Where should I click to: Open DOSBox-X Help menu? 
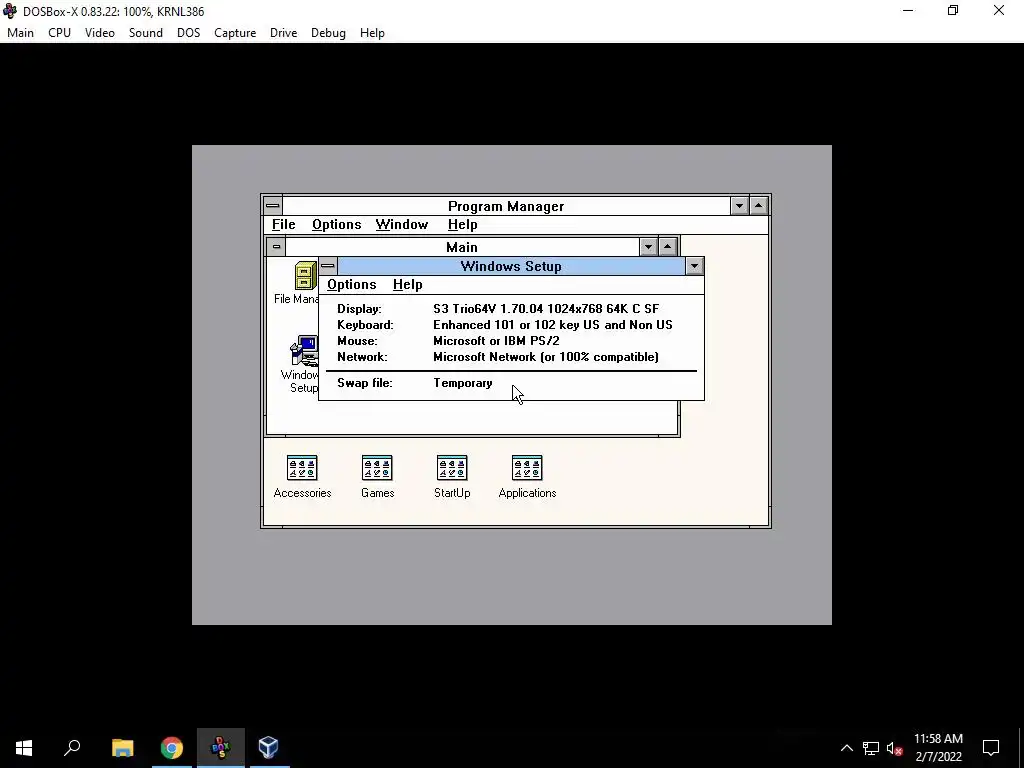tap(372, 33)
